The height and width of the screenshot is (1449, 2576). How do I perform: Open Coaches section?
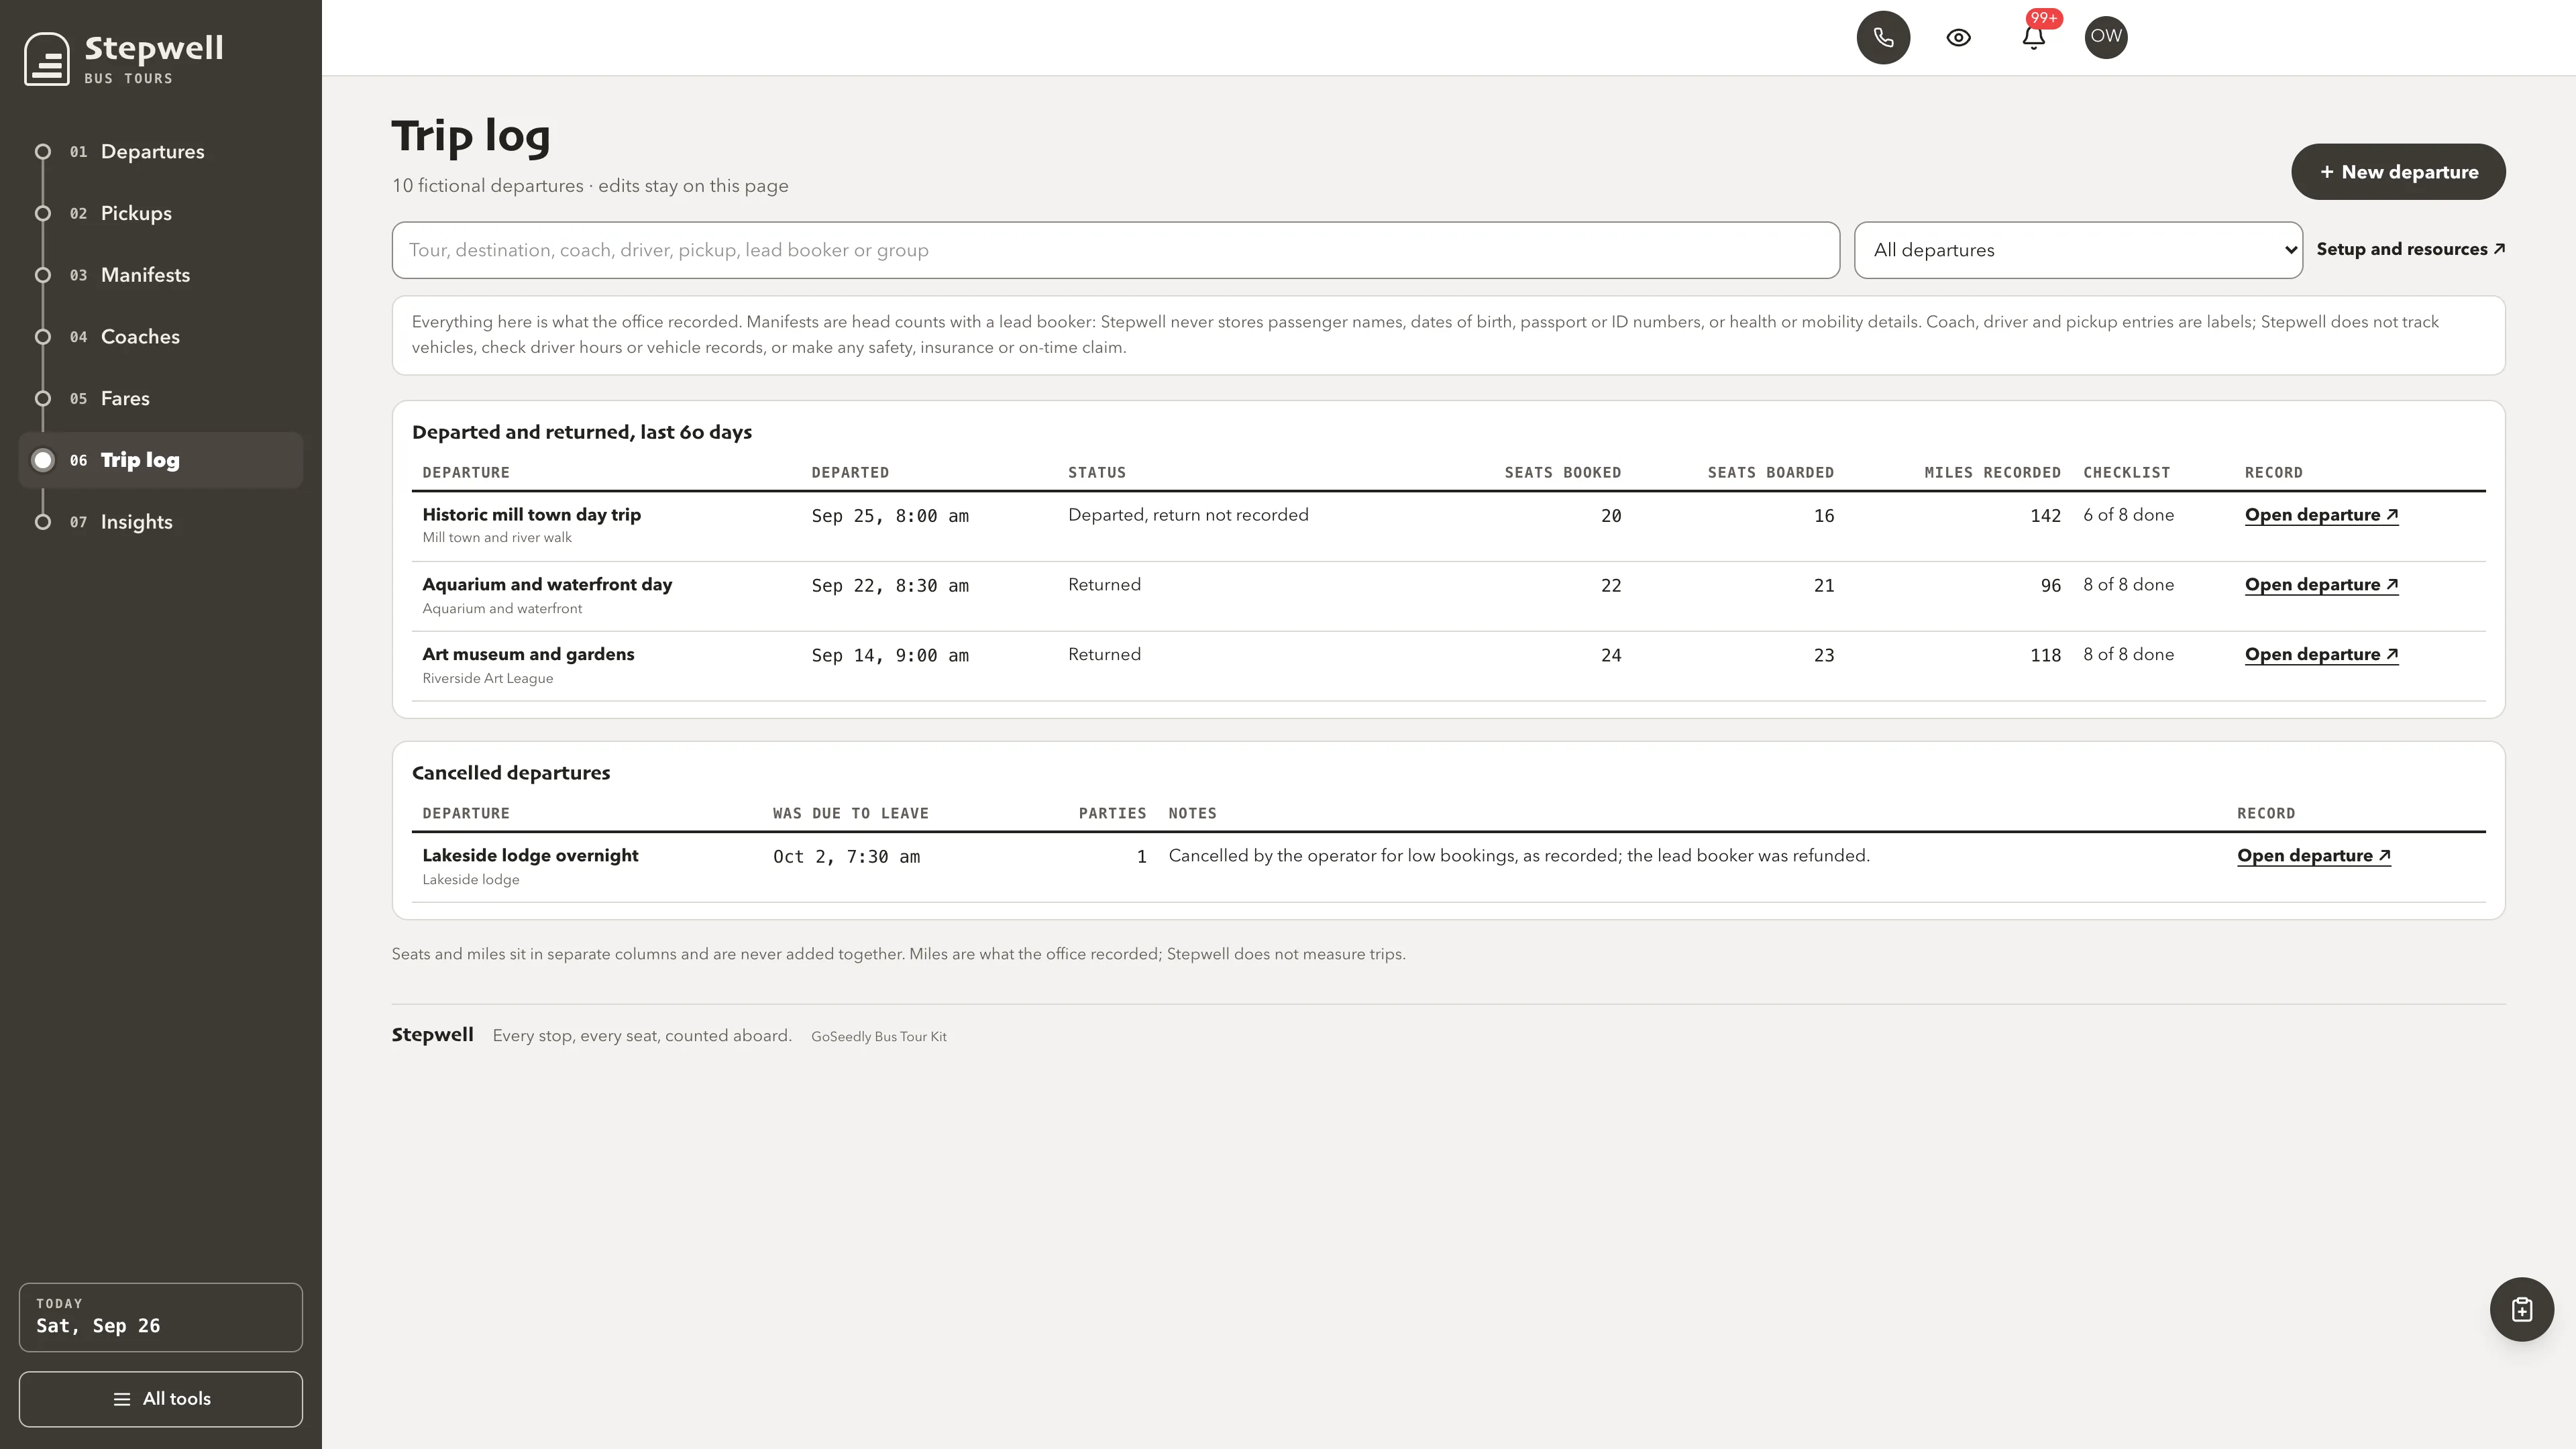point(161,337)
